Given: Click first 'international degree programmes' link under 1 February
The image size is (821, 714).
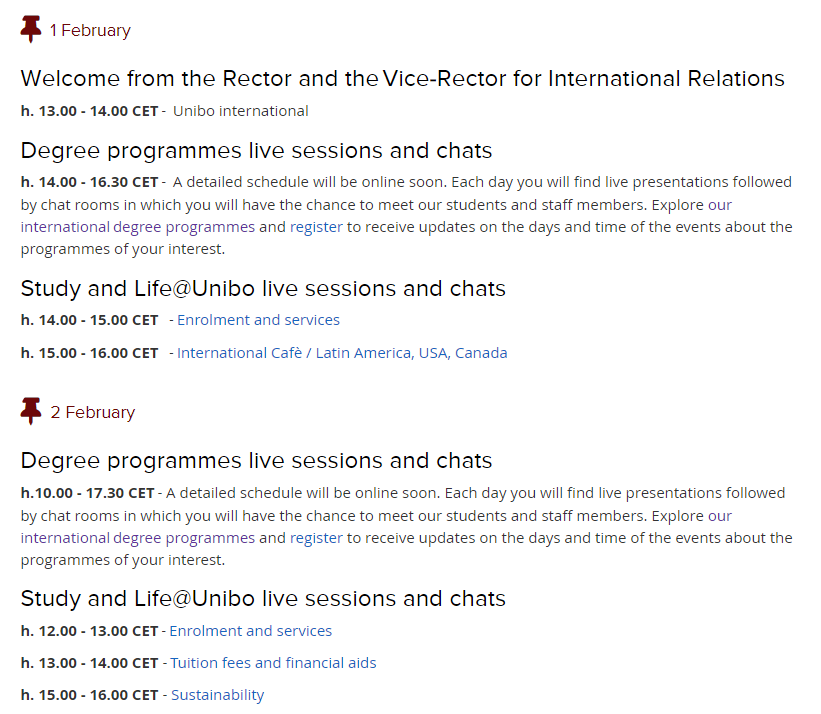Looking at the screenshot, I should 138,227.
